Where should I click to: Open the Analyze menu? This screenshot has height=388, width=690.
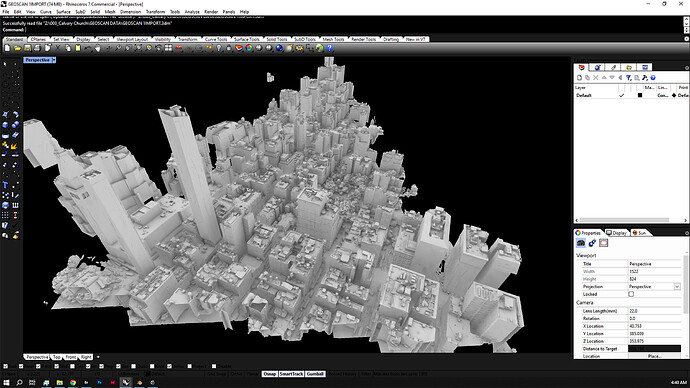(192, 12)
